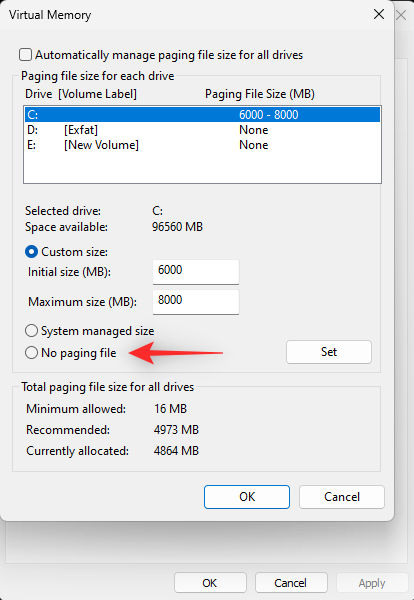Click the Currently allocated 4864 MB value
This screenshot has height=600, width=414.
click(x=176, y=451)
